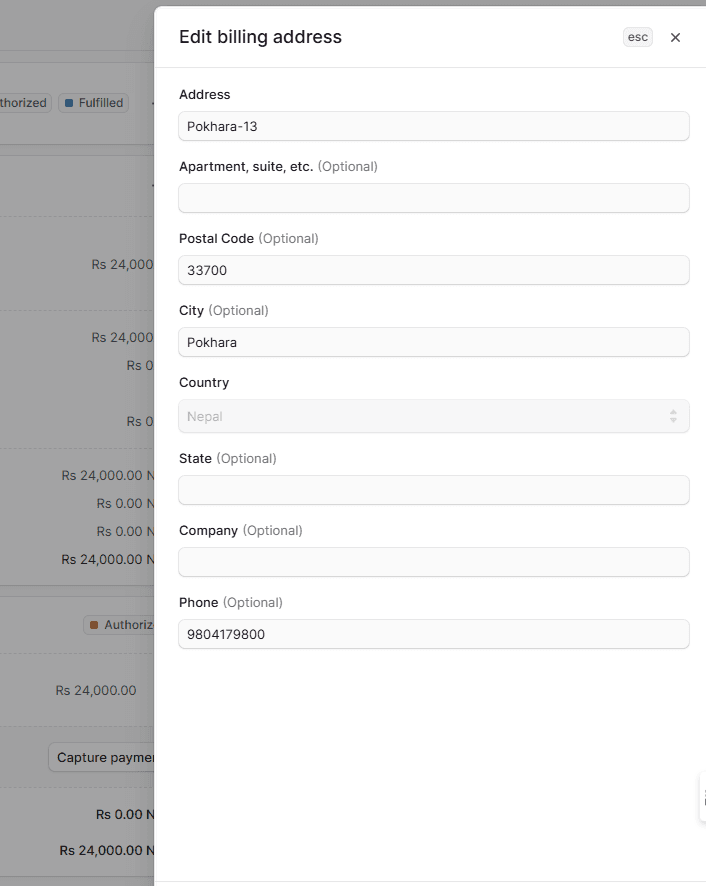
Task: Click the Address field containing Pokhara-13
Action: coord(433,126)
